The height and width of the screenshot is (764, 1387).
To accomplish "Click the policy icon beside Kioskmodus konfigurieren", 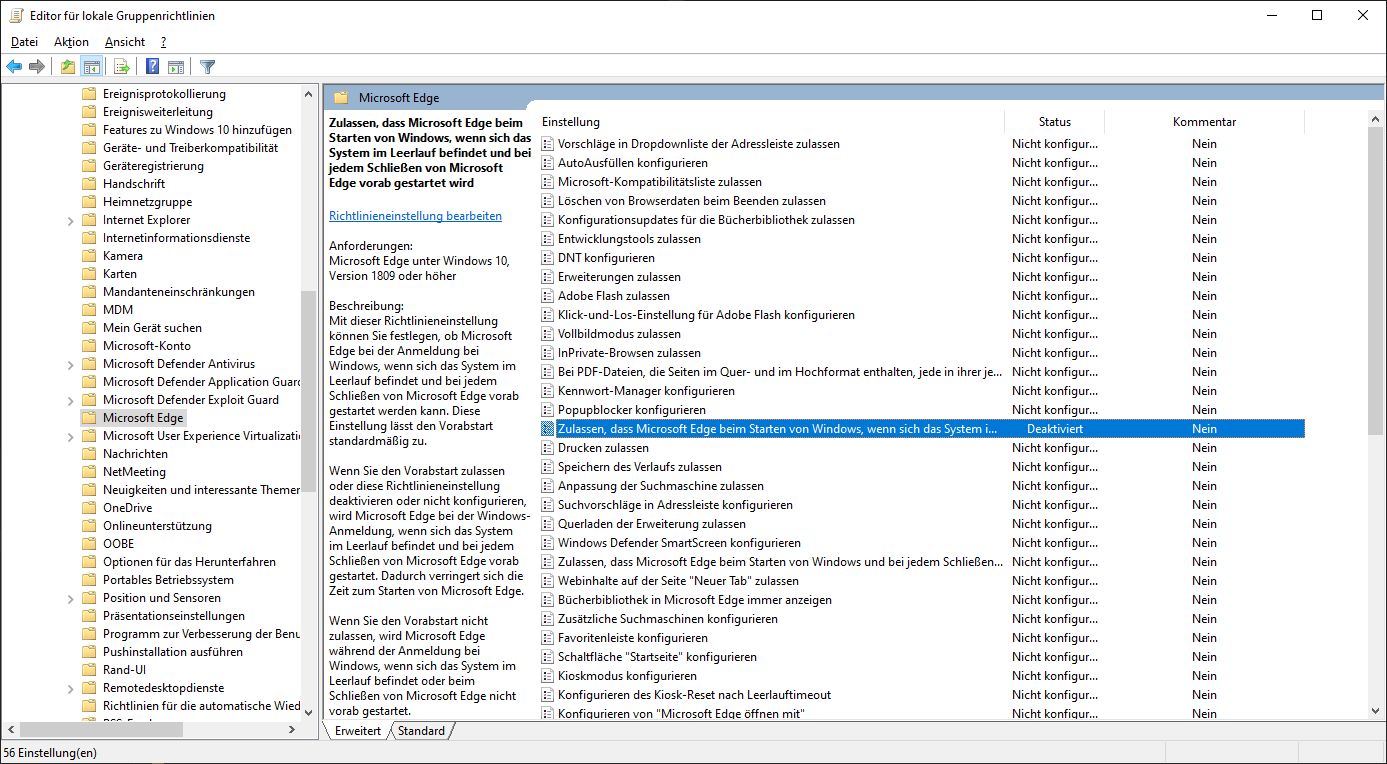I will [547, 676].
